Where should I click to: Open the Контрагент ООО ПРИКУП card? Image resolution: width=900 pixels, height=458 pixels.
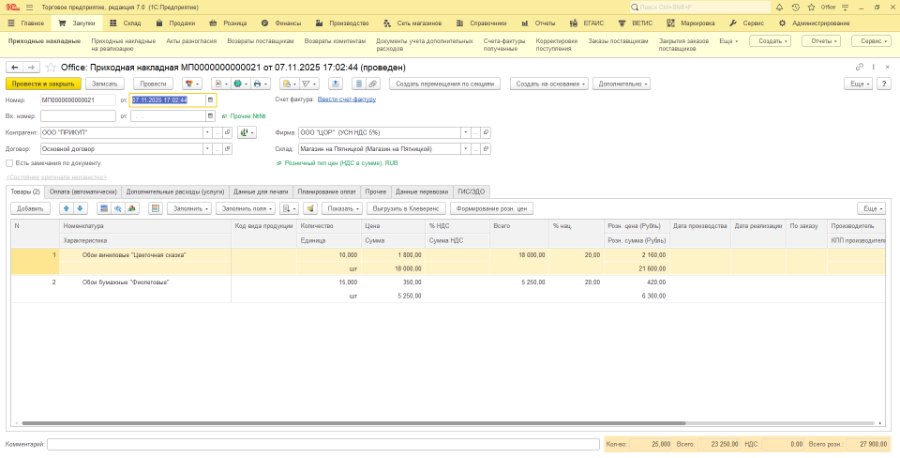(227, 133)
